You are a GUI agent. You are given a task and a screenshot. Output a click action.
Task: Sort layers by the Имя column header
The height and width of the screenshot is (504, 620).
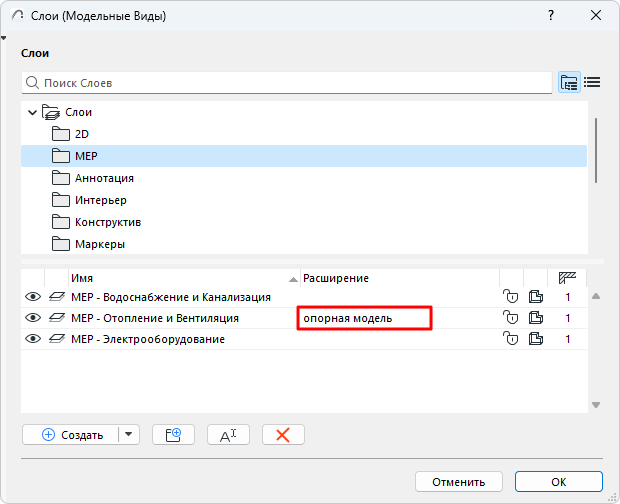click(180, 277)
